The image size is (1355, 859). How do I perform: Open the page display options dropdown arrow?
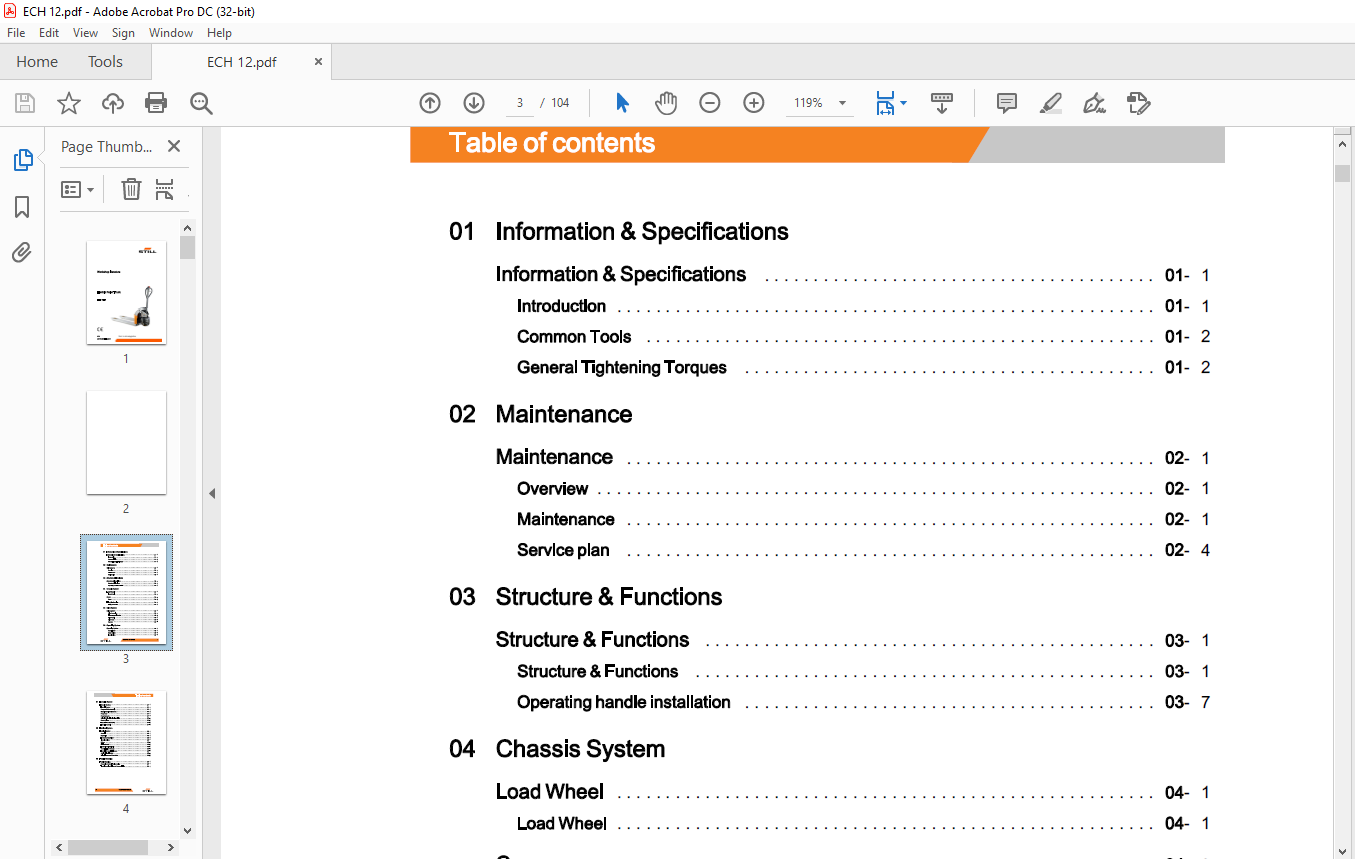click(x=904, y=103)
